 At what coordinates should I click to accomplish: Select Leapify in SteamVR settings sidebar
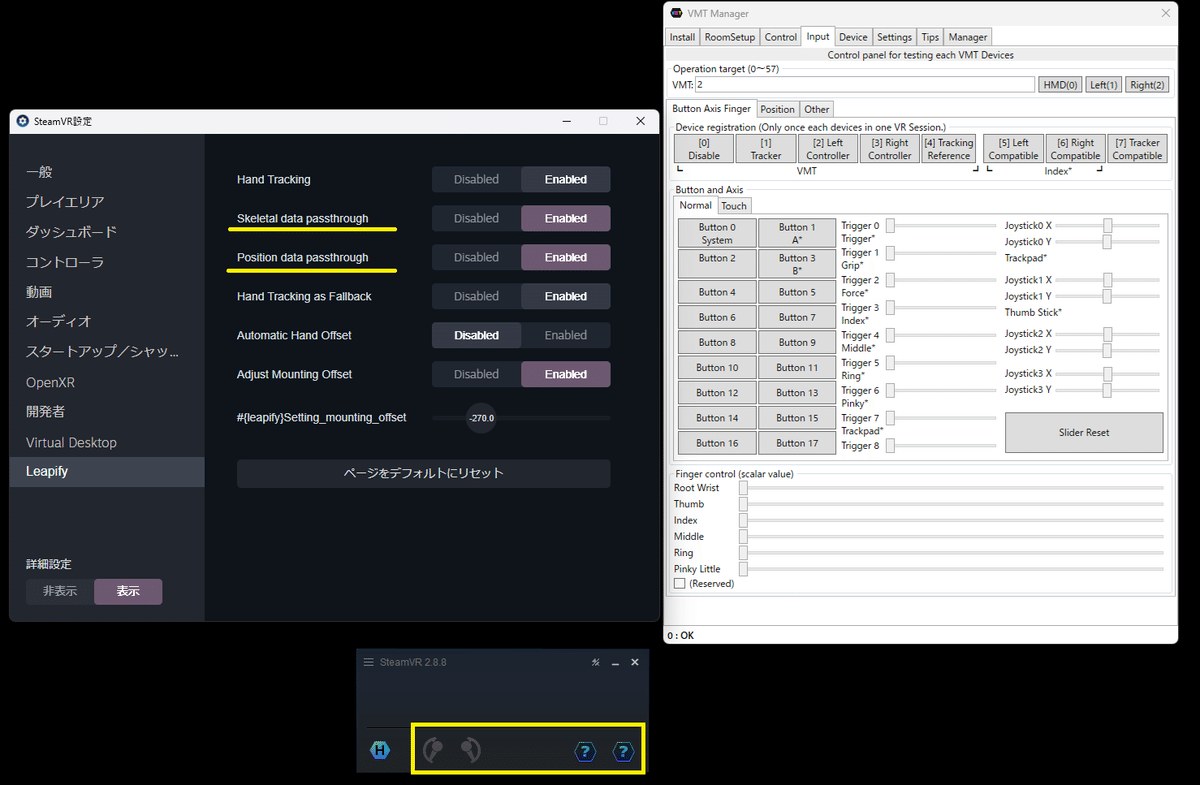(107, 471)
